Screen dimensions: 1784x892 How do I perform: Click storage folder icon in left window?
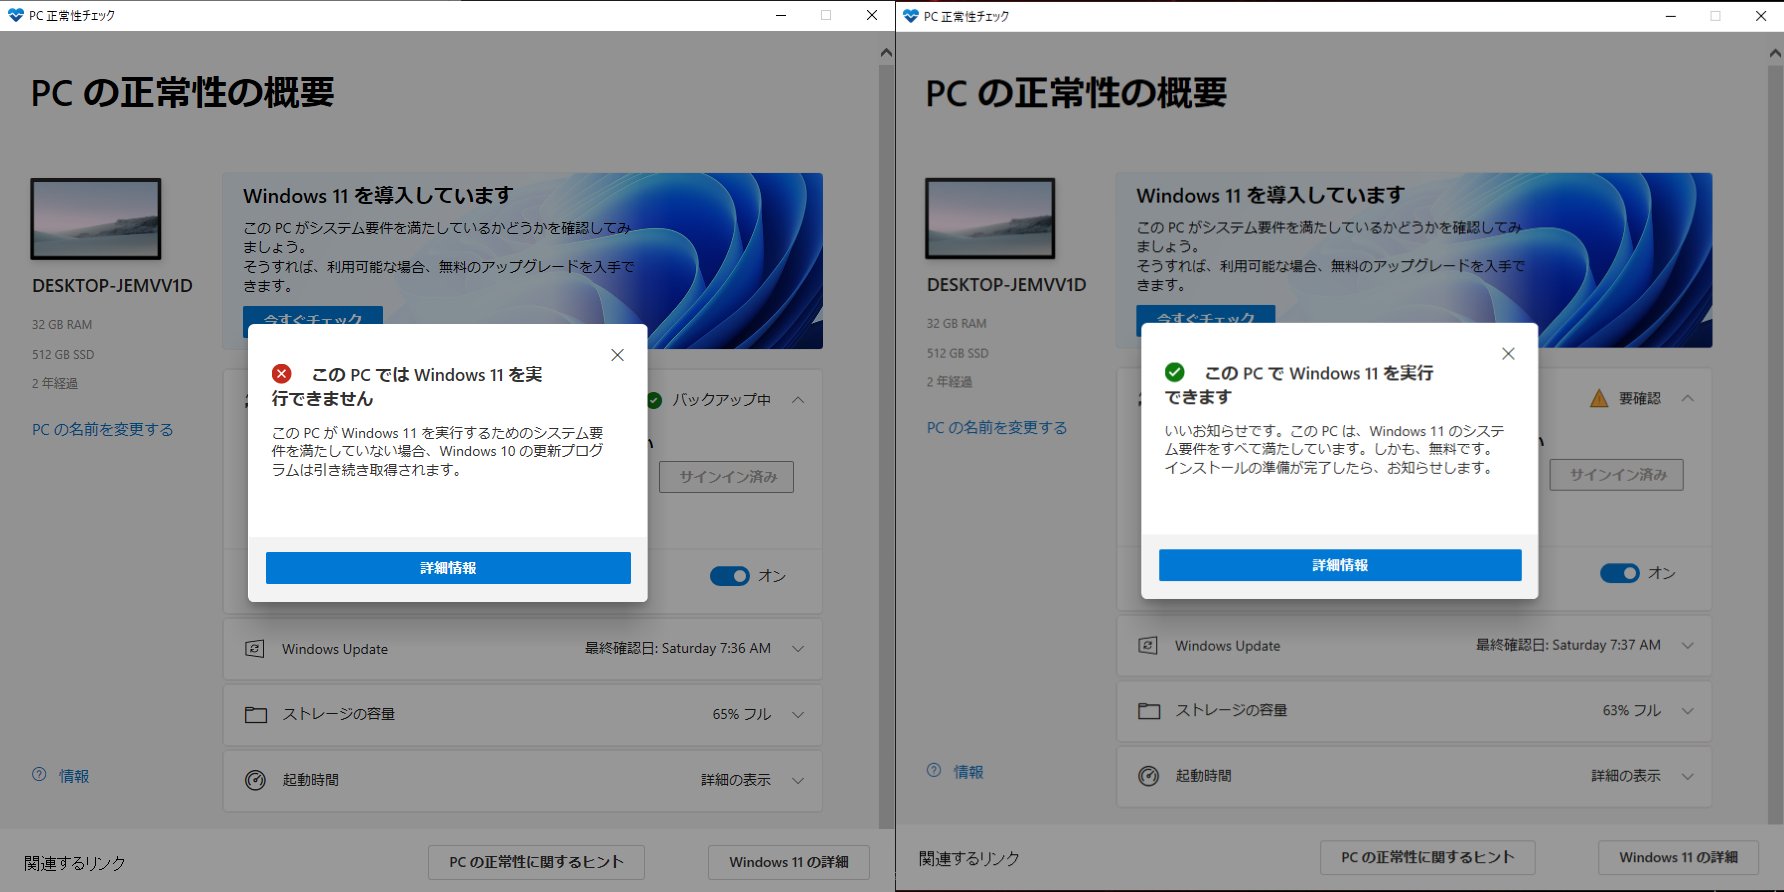[256, 715]
